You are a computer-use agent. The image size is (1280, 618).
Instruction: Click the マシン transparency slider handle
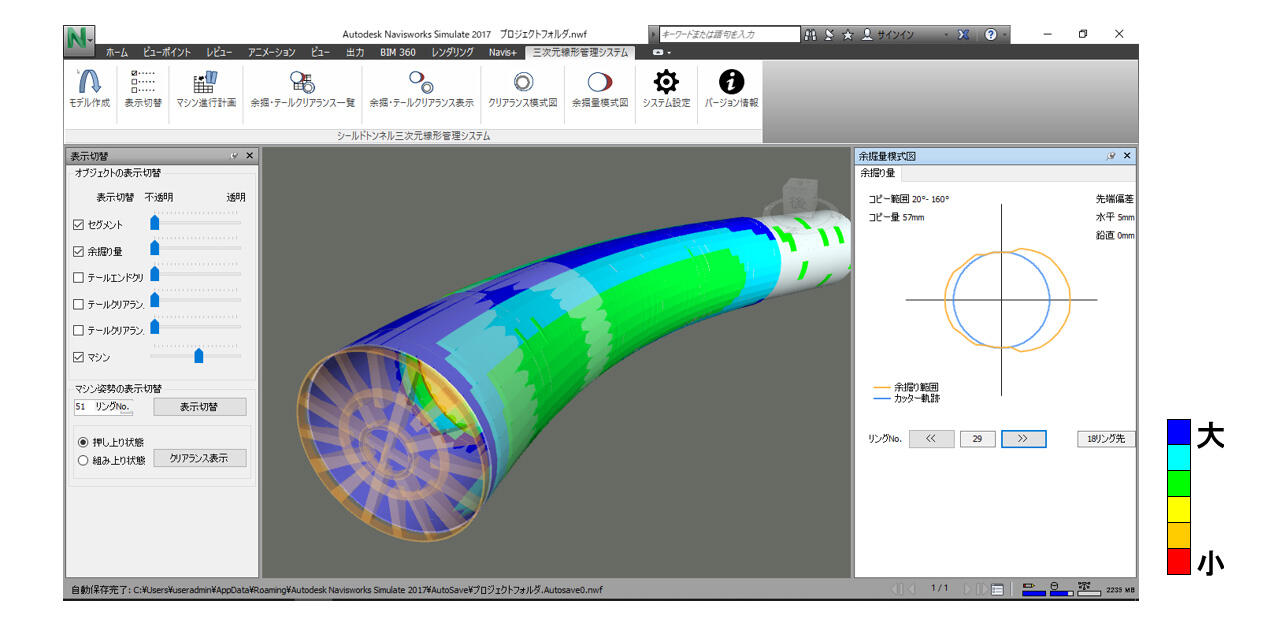tap(198, 355)
